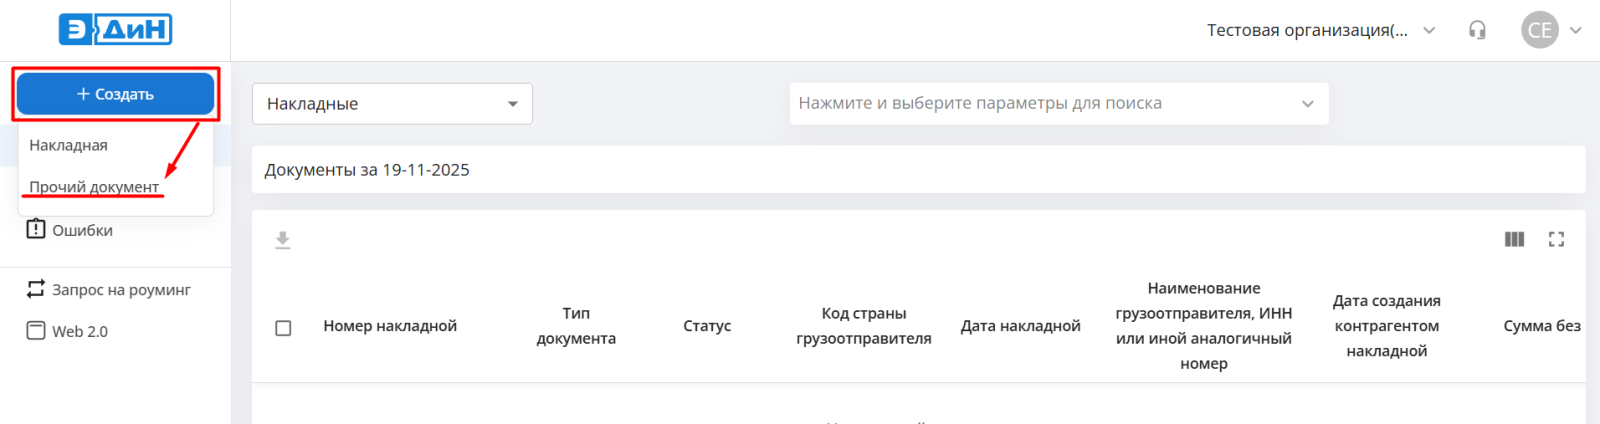Tick the select-all checkbox in table header
The width and height of the screenshot is (1600, 424).
coord(283,328)
